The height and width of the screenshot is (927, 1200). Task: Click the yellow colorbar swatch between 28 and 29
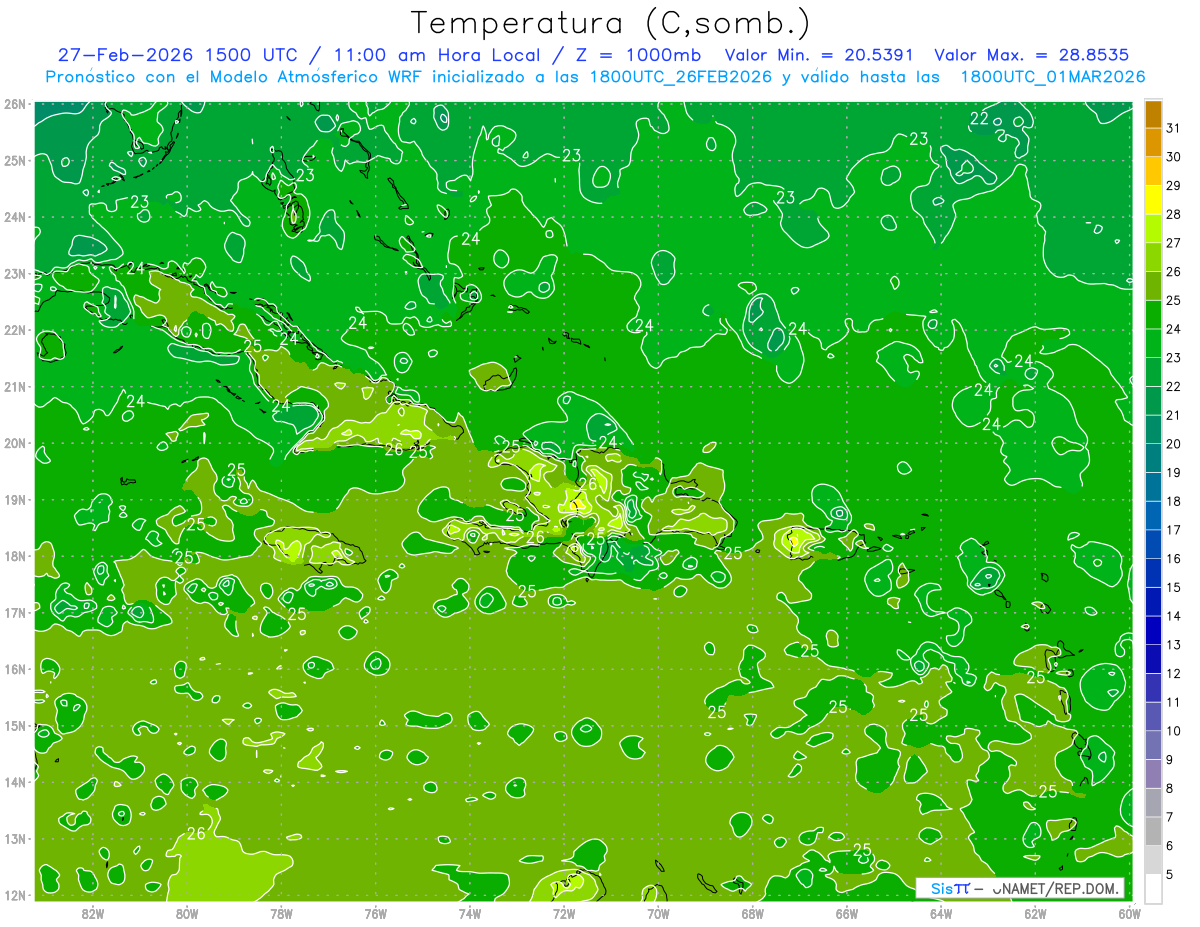click(x=1153, y=199)
